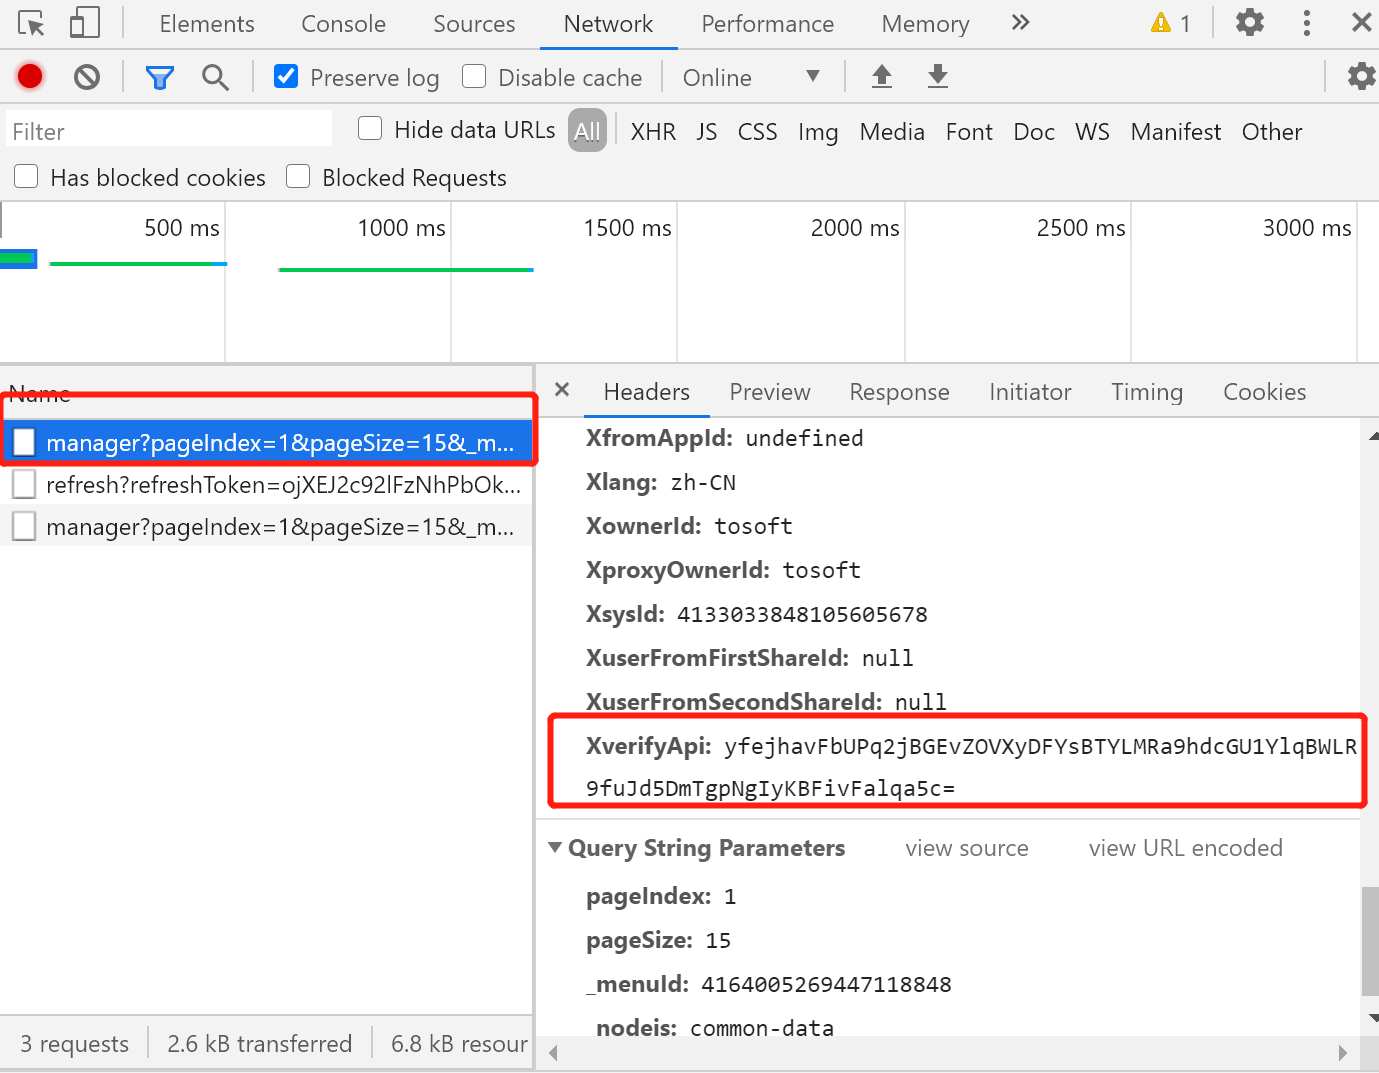The width and height of the screenshot is (1379, 1073).
Task: Open the Sources tab
Action: 474,24
